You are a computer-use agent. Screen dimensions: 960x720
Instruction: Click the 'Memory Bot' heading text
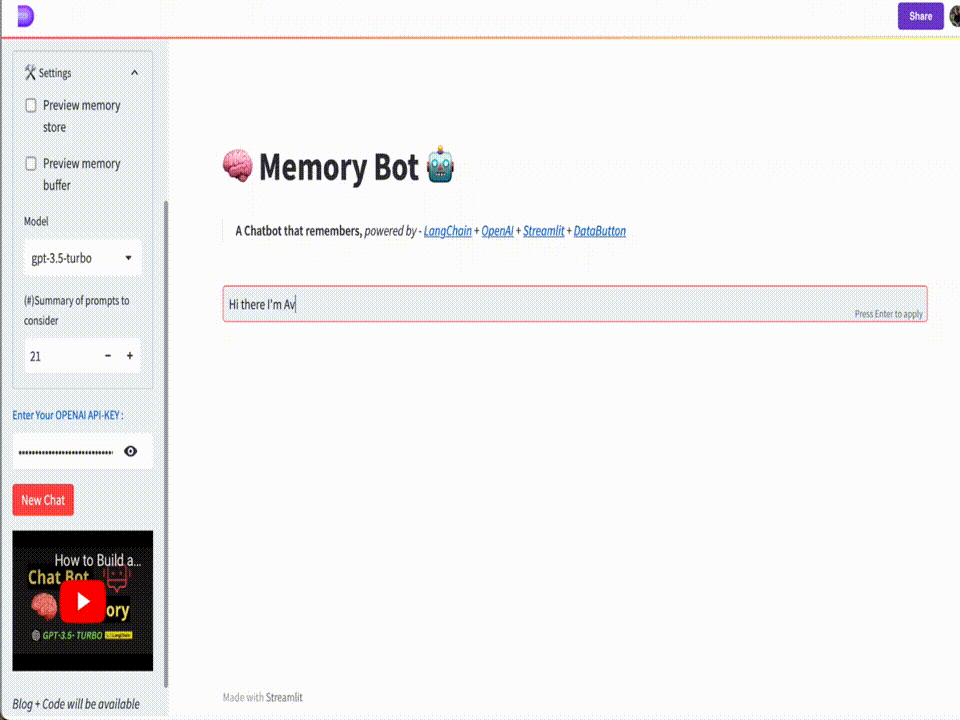tap(339, 167)
